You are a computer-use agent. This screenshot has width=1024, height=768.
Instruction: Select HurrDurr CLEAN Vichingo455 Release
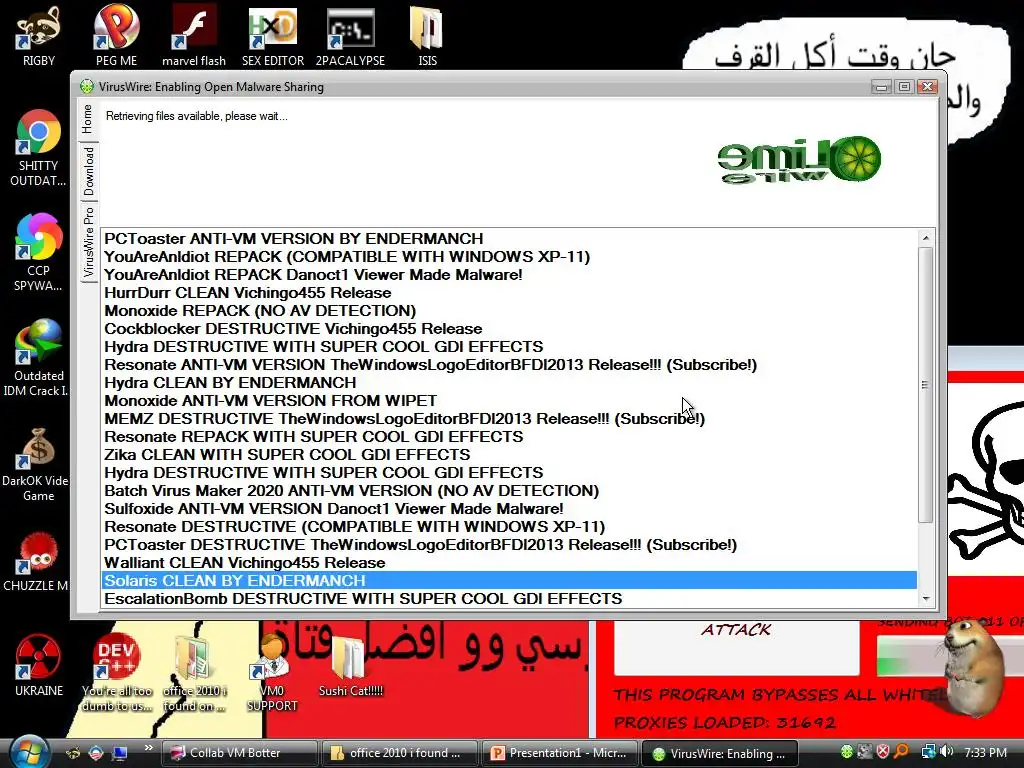click(x=509, y=293)
